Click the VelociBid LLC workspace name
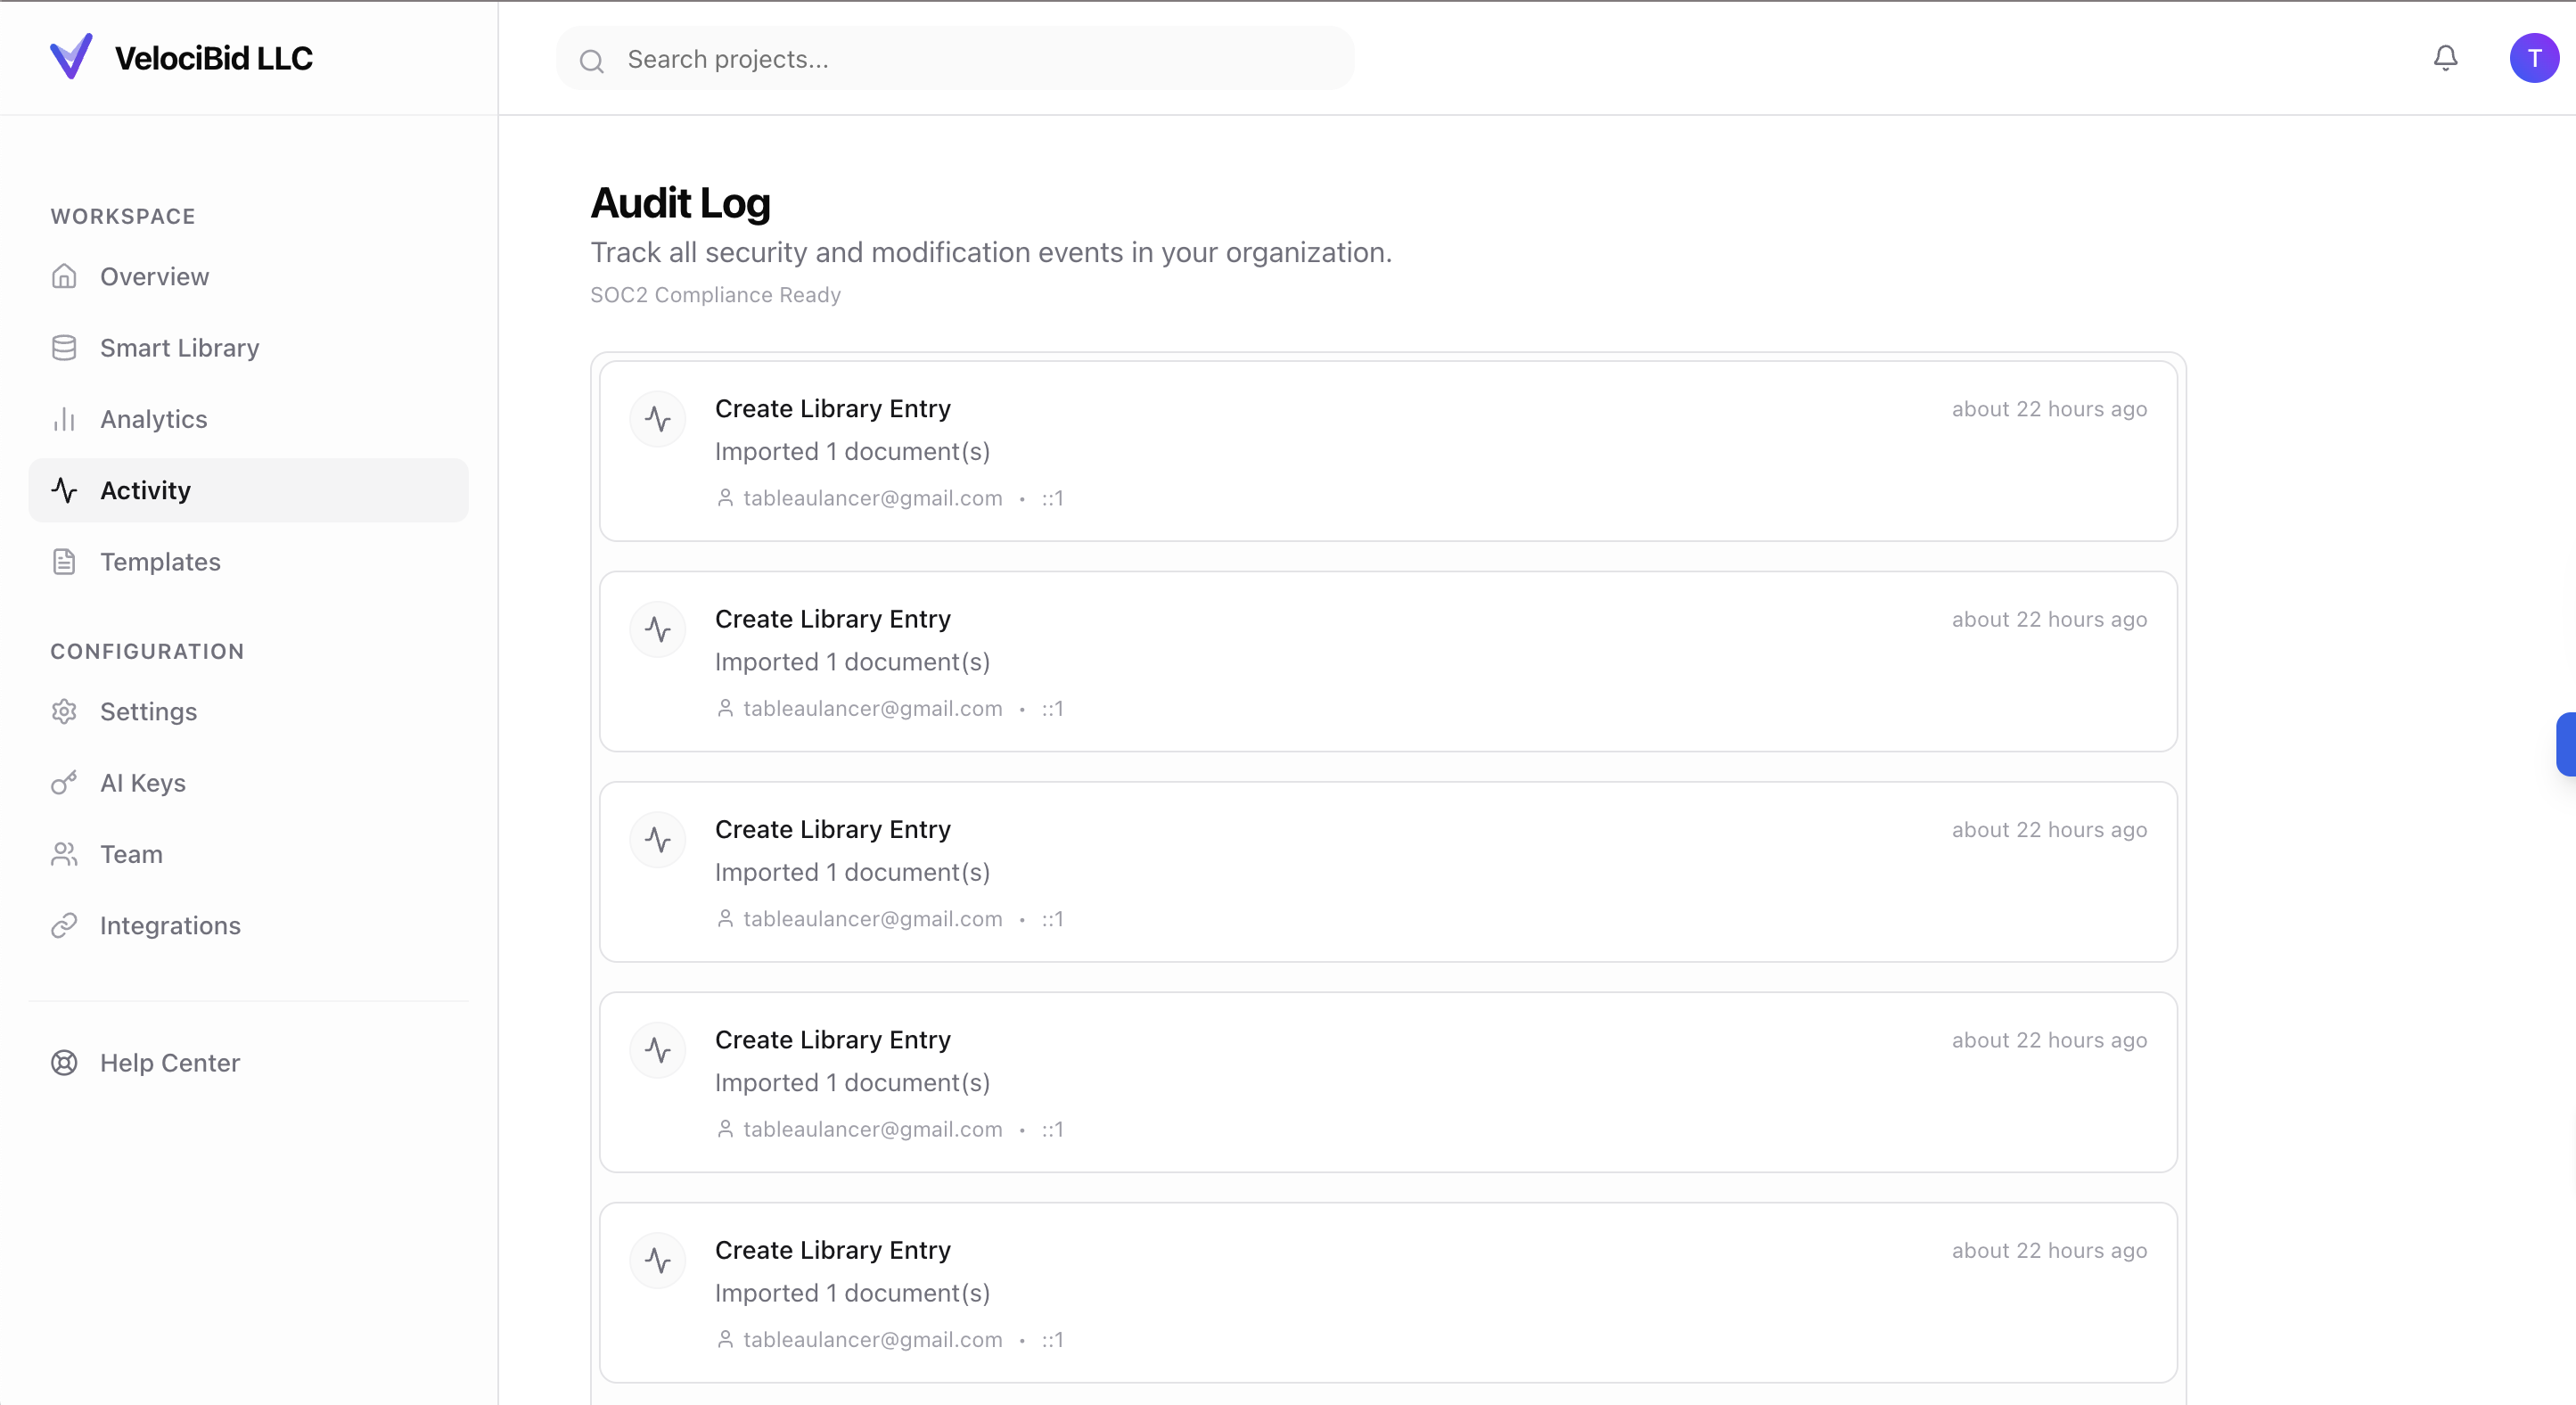Viewport: 2576px width, 1405px height. click(x=213, y=58)
